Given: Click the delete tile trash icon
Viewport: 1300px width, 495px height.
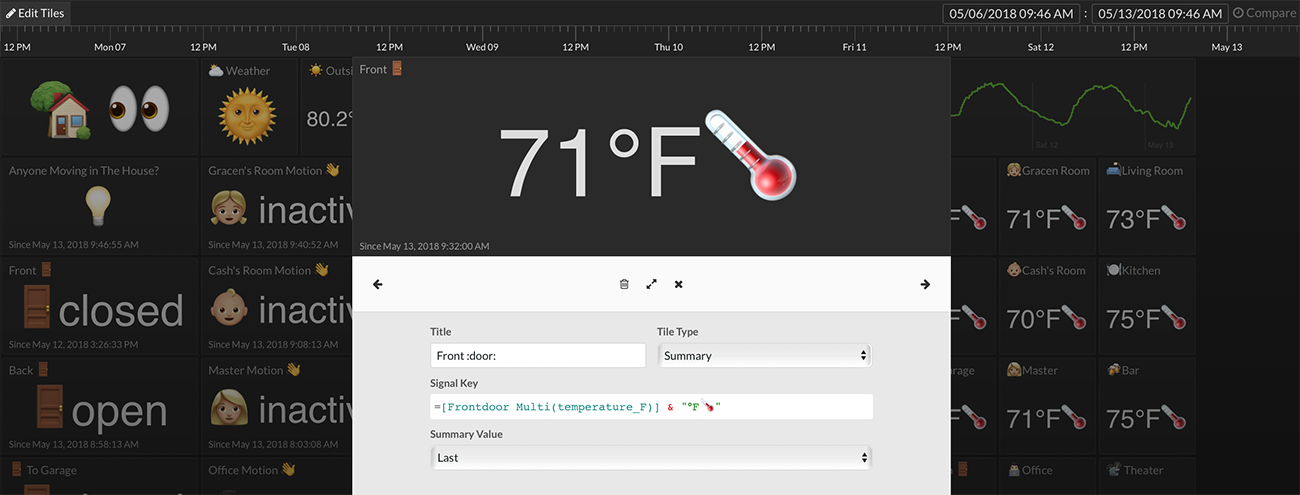Looking at the screenshot, I should [x=624, y=285].
